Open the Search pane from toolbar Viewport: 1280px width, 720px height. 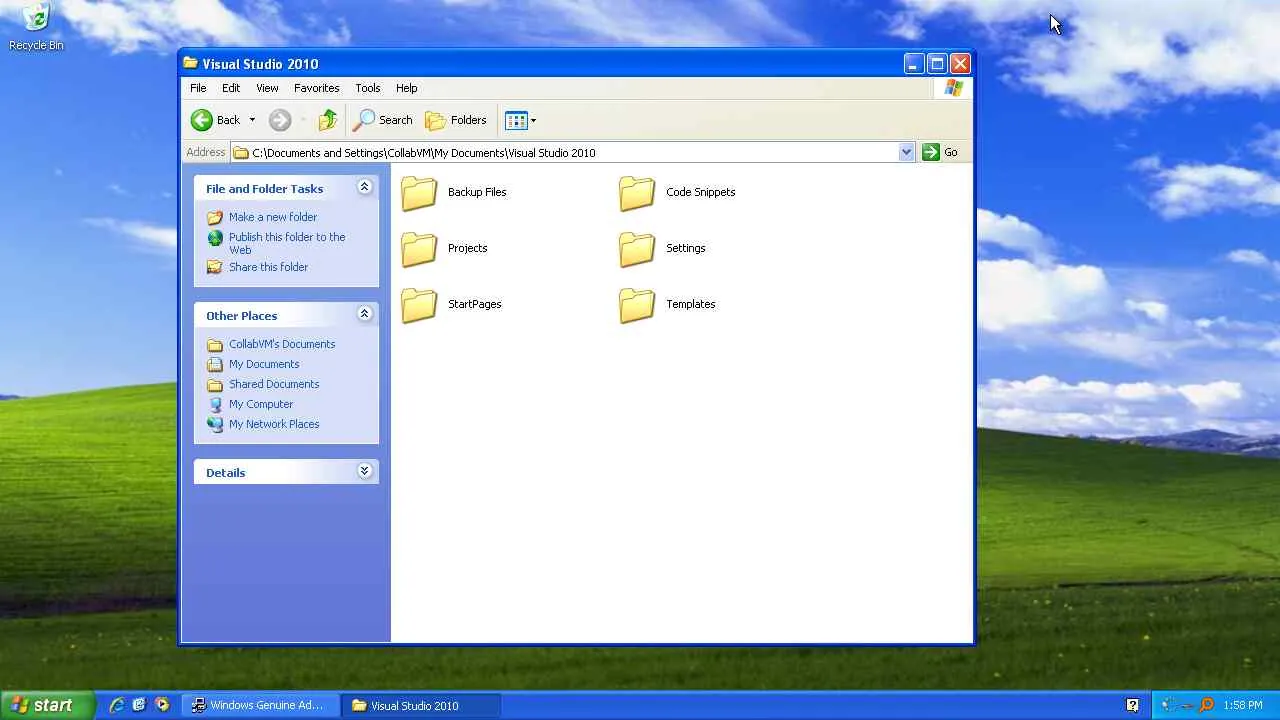click(x=383, y=120)
